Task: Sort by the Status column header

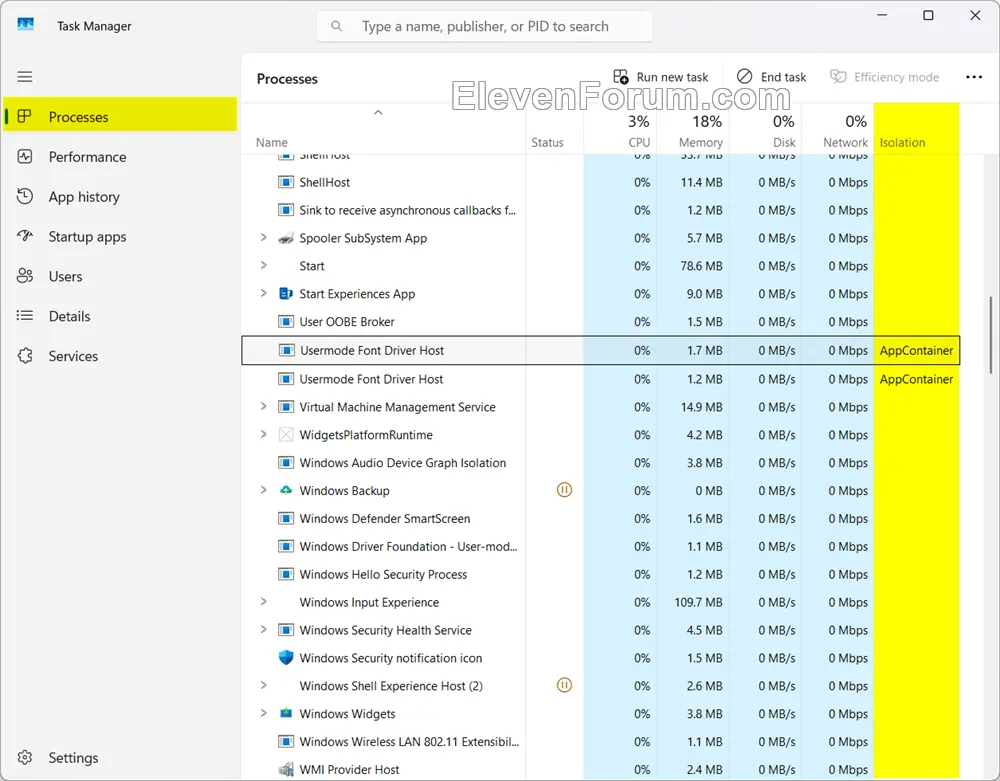Action: (555, 129)
